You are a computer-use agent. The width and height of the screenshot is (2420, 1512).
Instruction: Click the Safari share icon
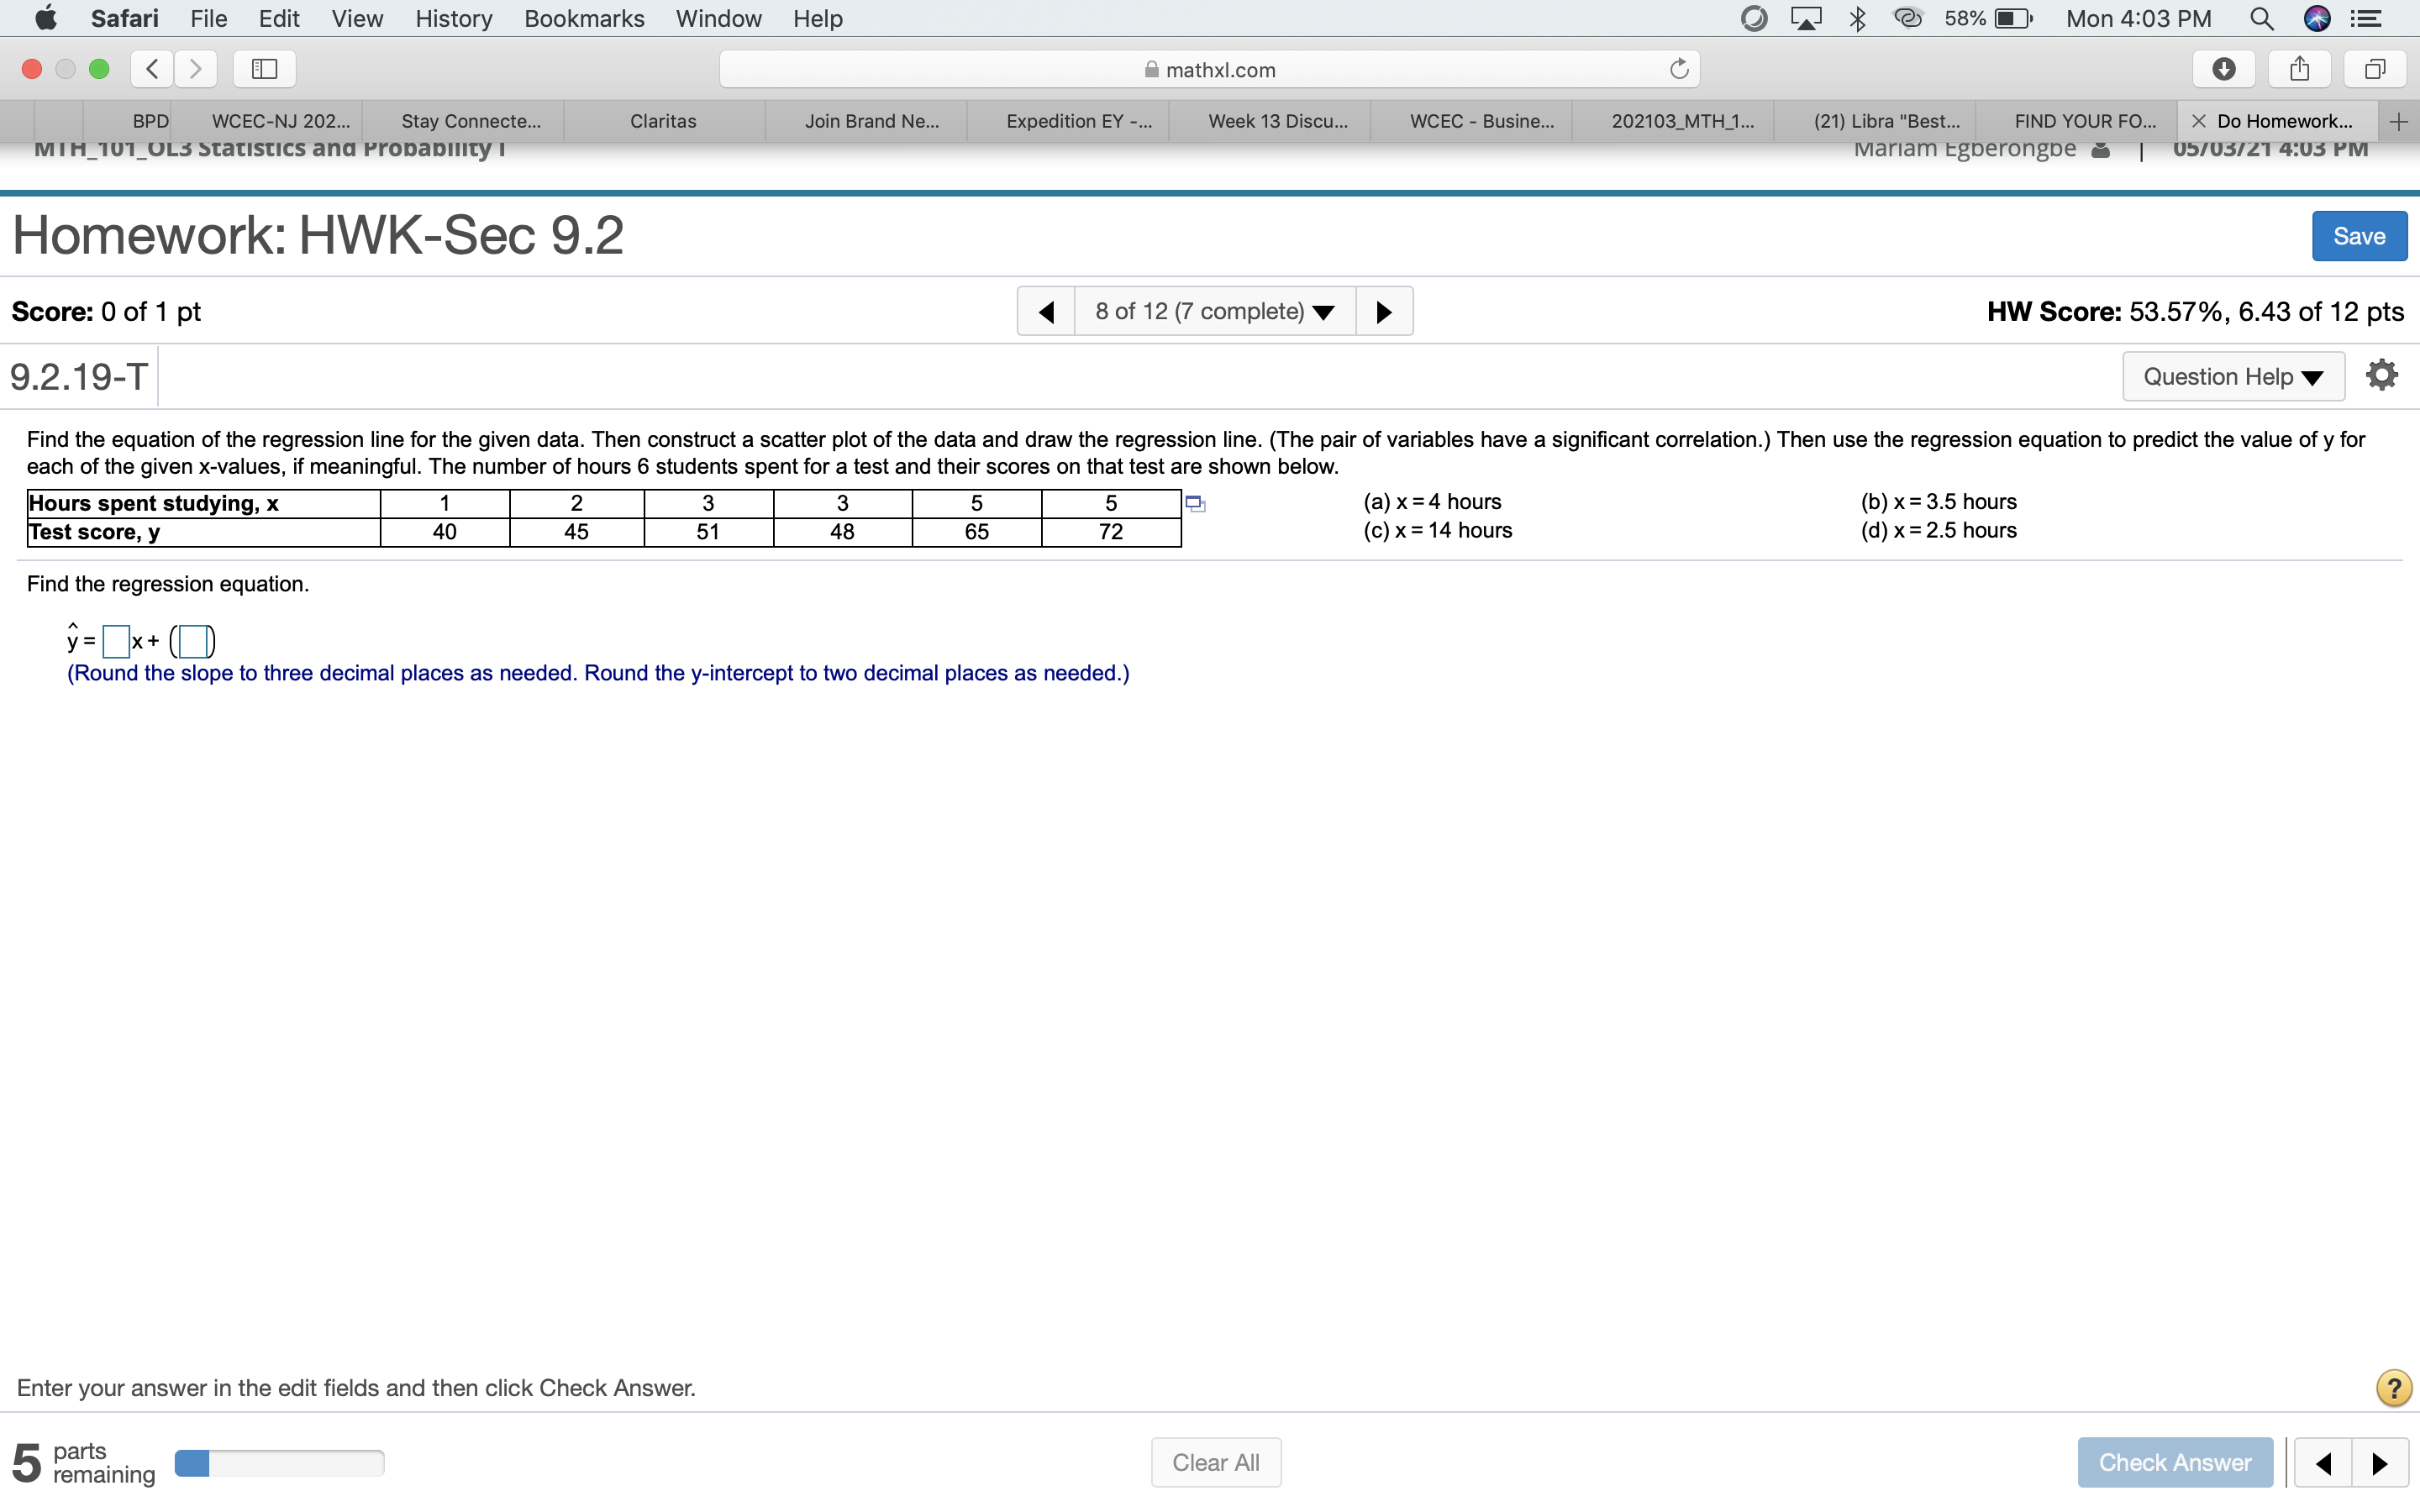tap(2299, 69)
